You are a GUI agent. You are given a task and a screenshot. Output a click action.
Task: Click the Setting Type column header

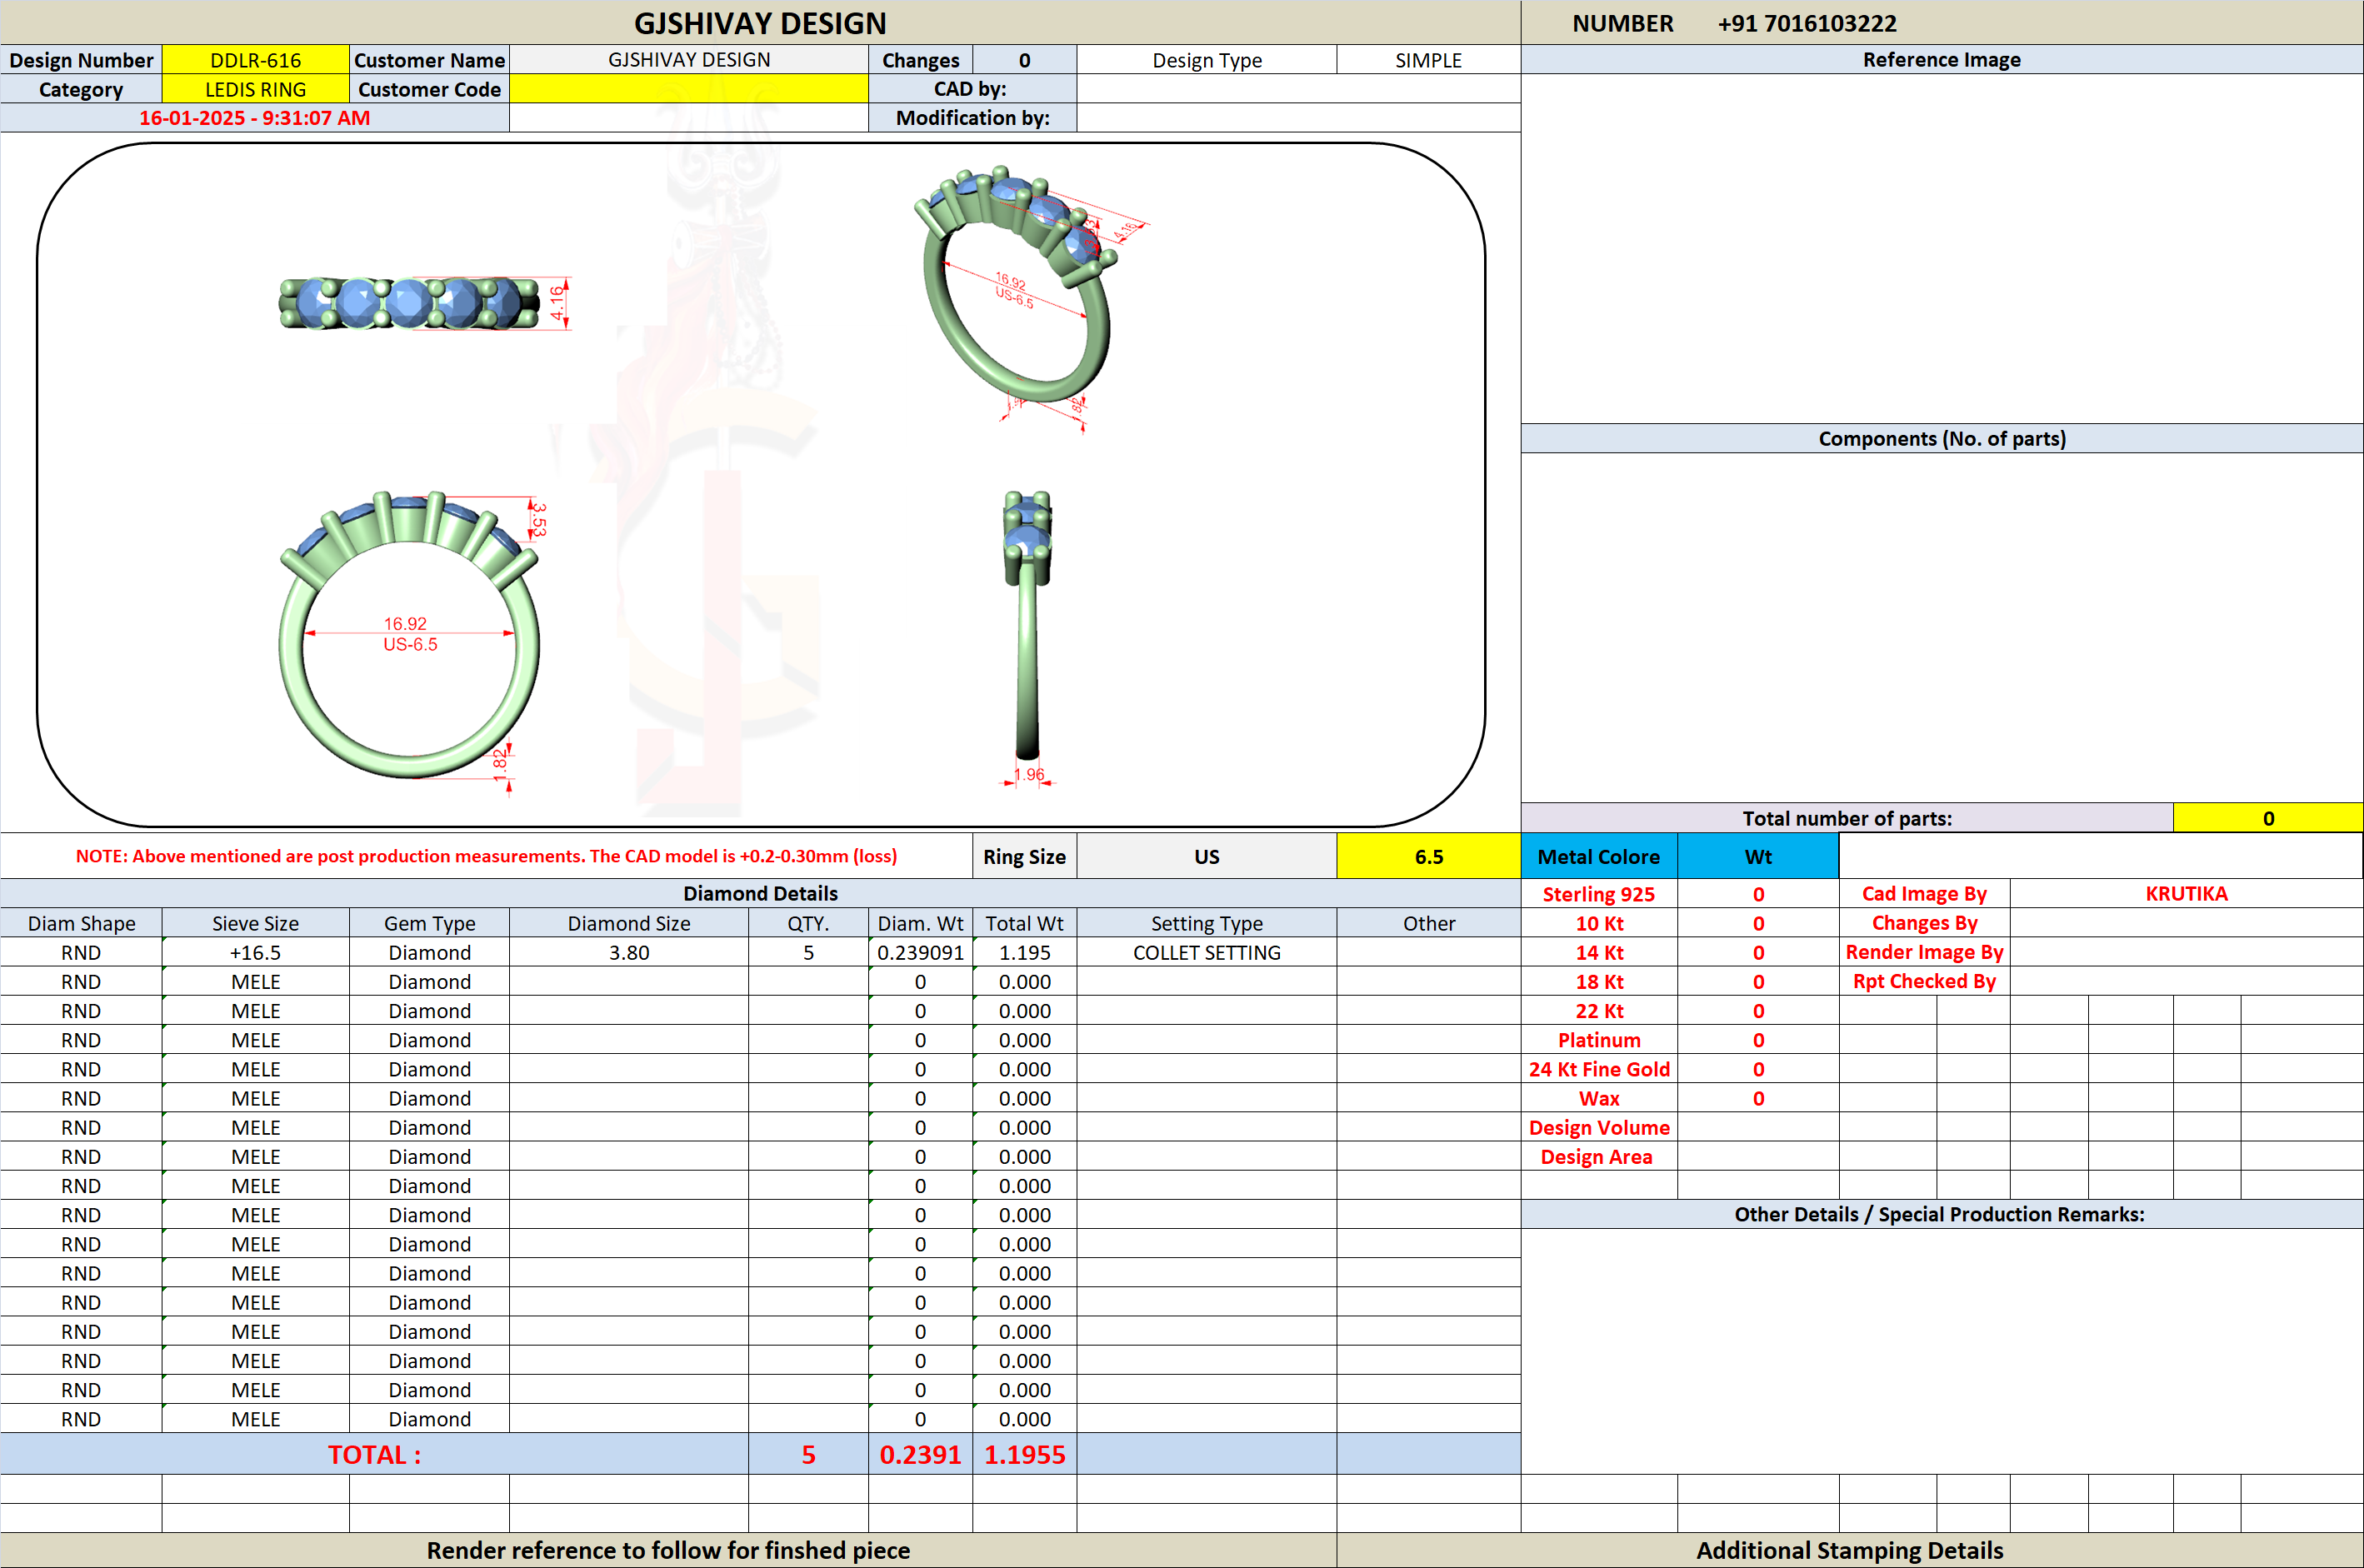pyautogui.click(x=1206, y=923)
